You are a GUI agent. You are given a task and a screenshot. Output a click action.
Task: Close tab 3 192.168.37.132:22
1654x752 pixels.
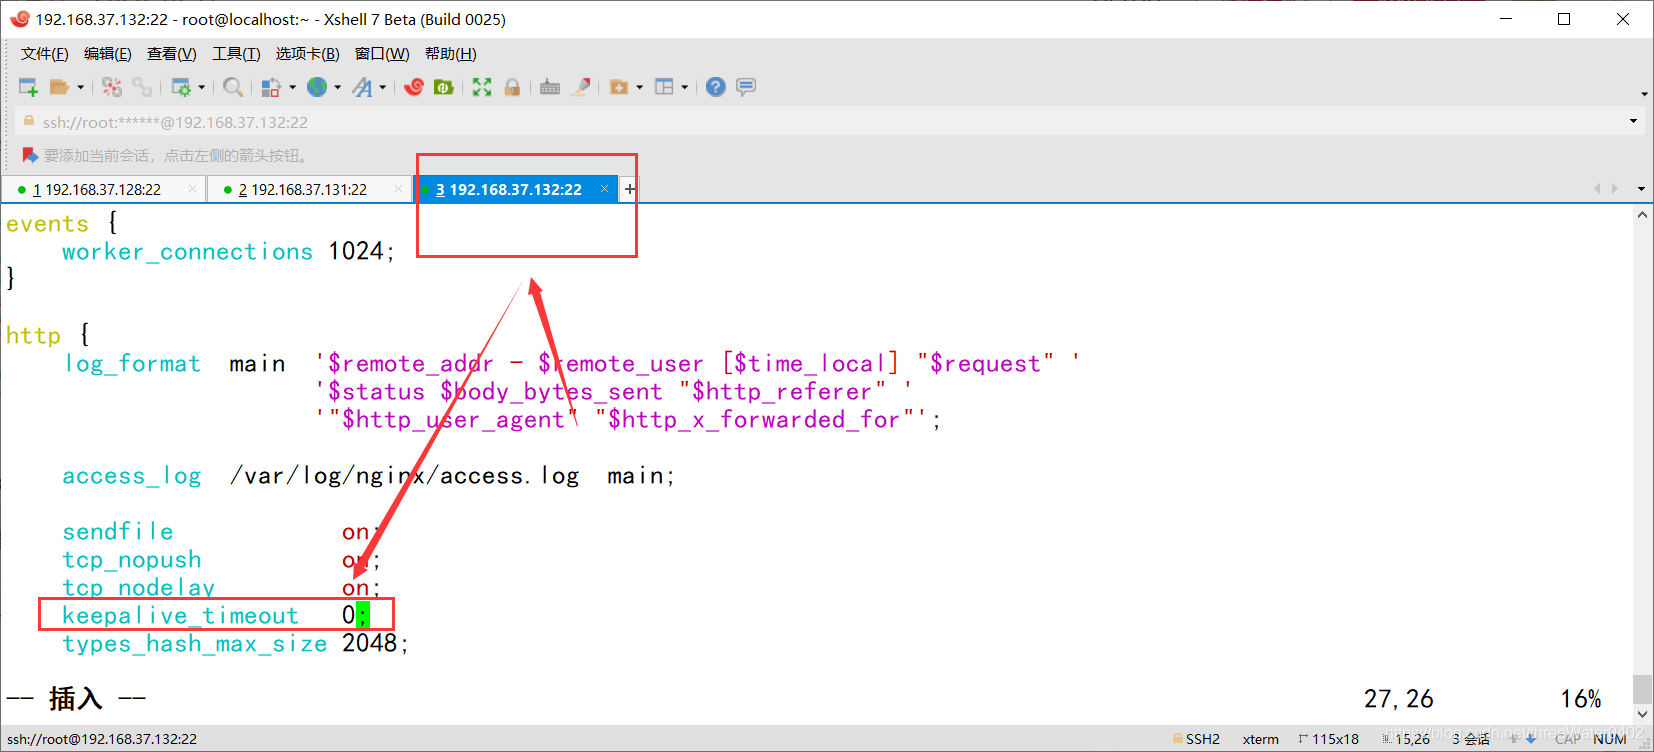click(x=604, y=188)
